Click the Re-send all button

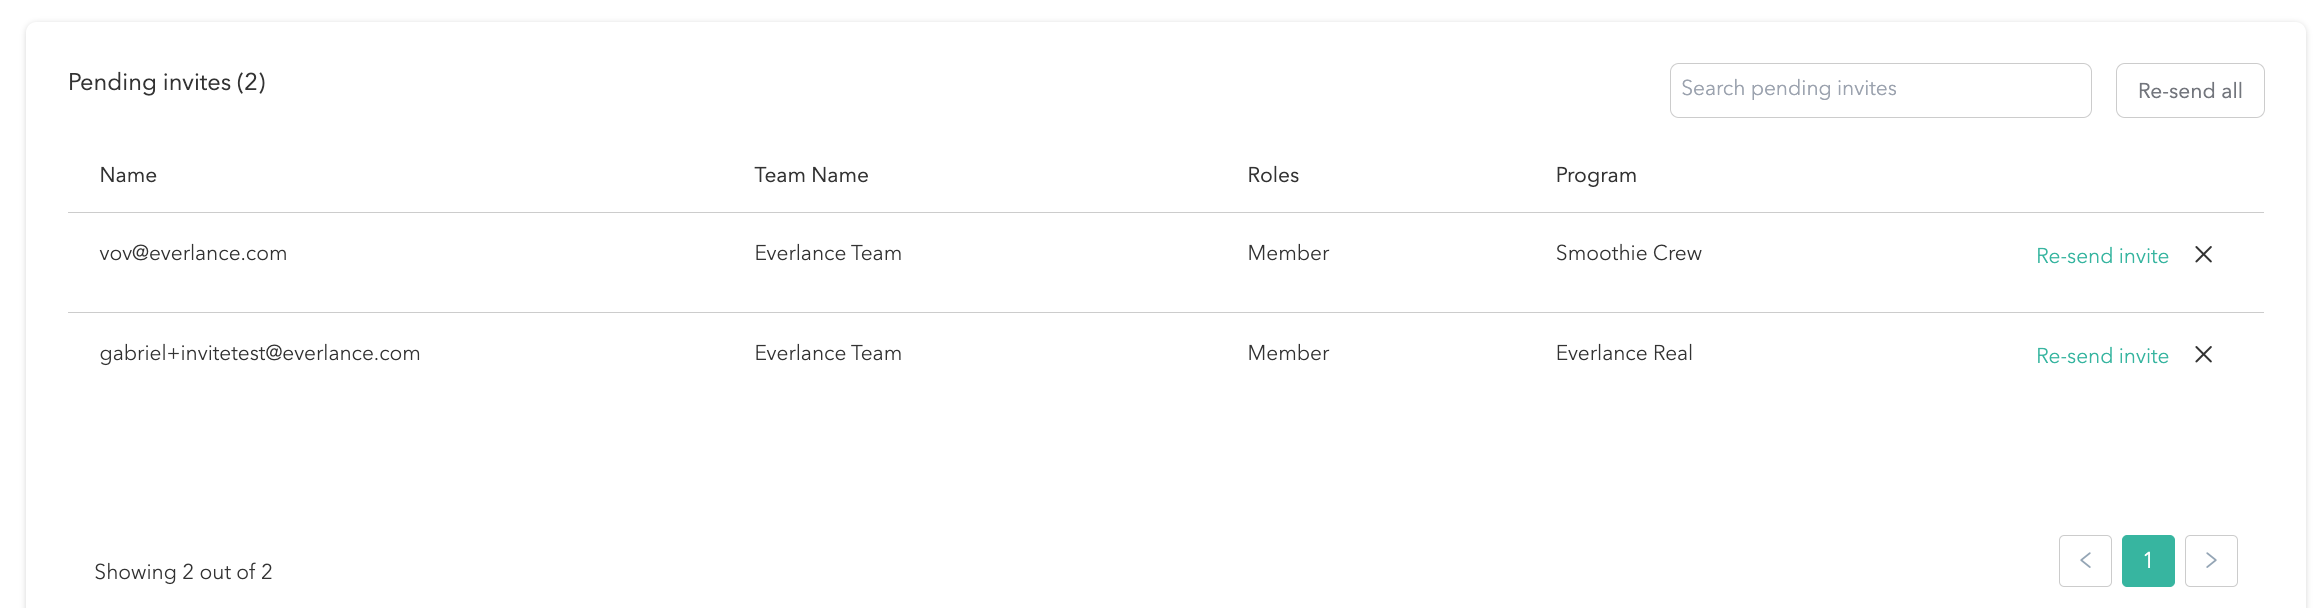pos(2189,91)
